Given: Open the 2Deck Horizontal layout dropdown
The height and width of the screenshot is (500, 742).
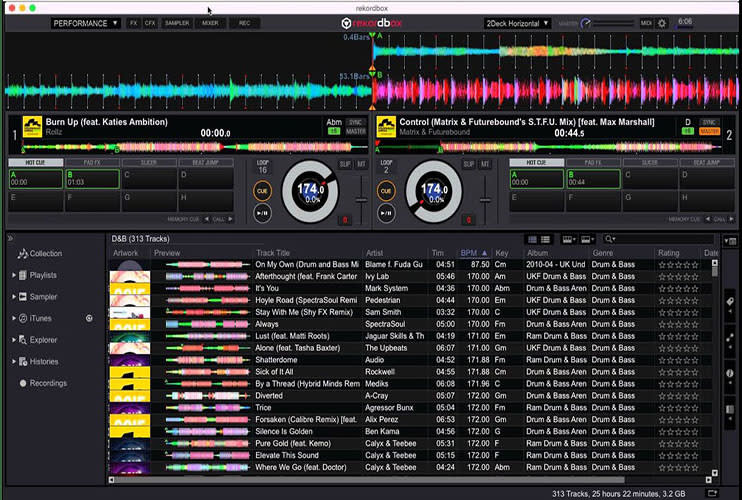Looking at the screenshot, I should point(517,23).
